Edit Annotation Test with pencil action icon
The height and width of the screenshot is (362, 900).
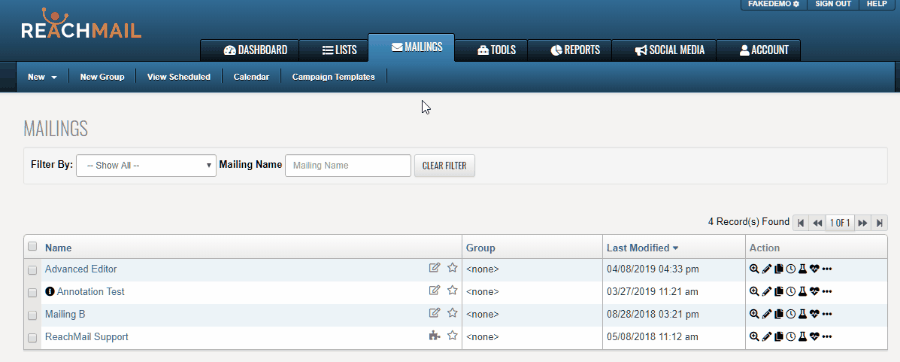click(766, 291)
